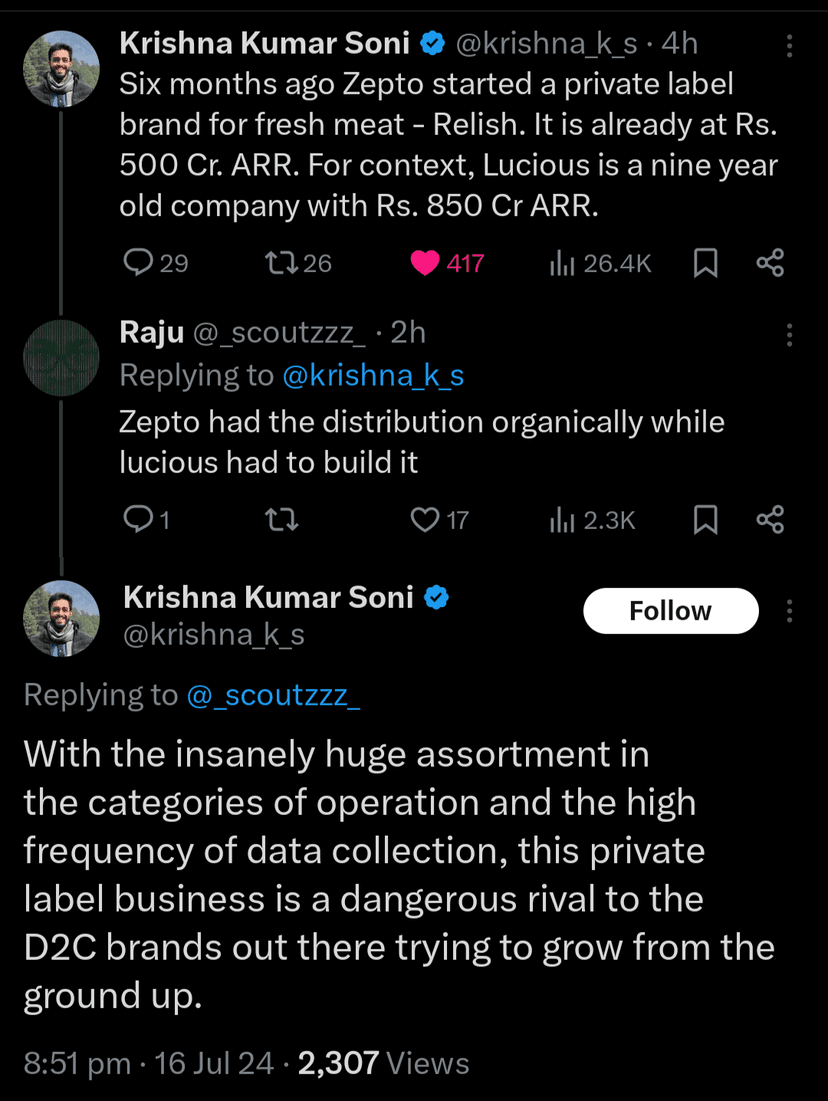Viewport: 828px width, 1101px height.
Task: View Raju's reply 2.3K view stats
Action: (563, 519)
